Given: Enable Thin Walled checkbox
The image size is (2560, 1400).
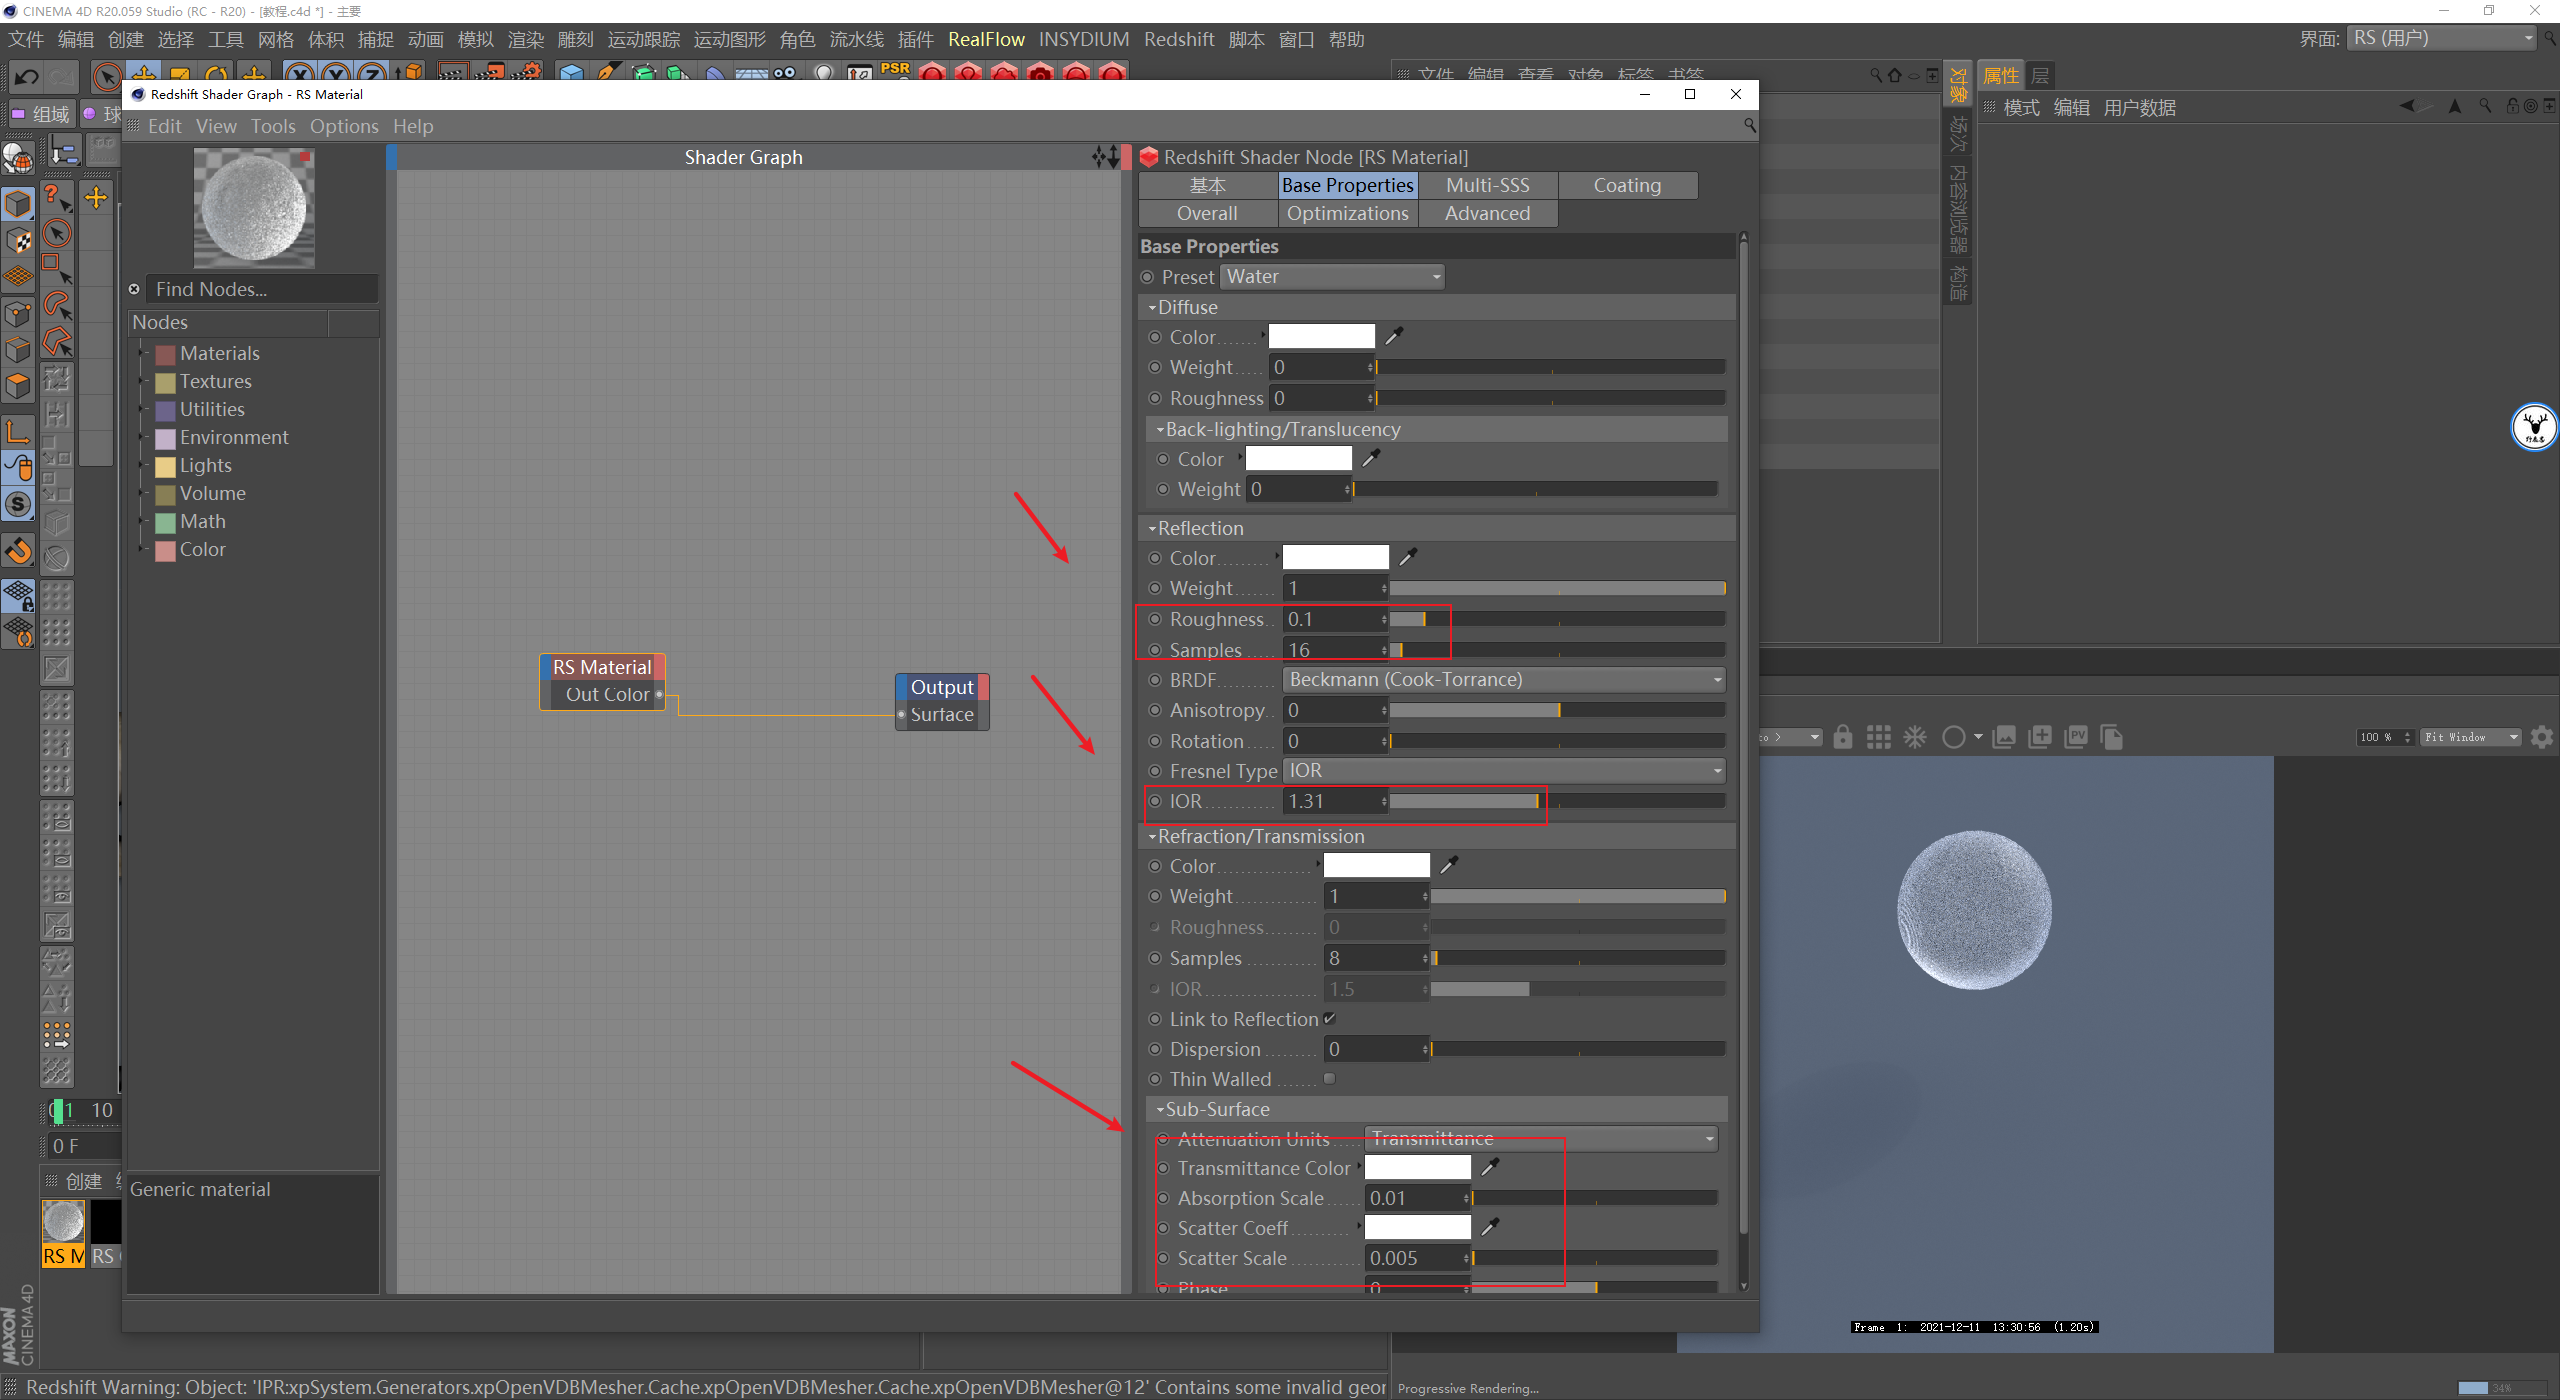Looking at the screenshot, I should tap(1329, 1079).
